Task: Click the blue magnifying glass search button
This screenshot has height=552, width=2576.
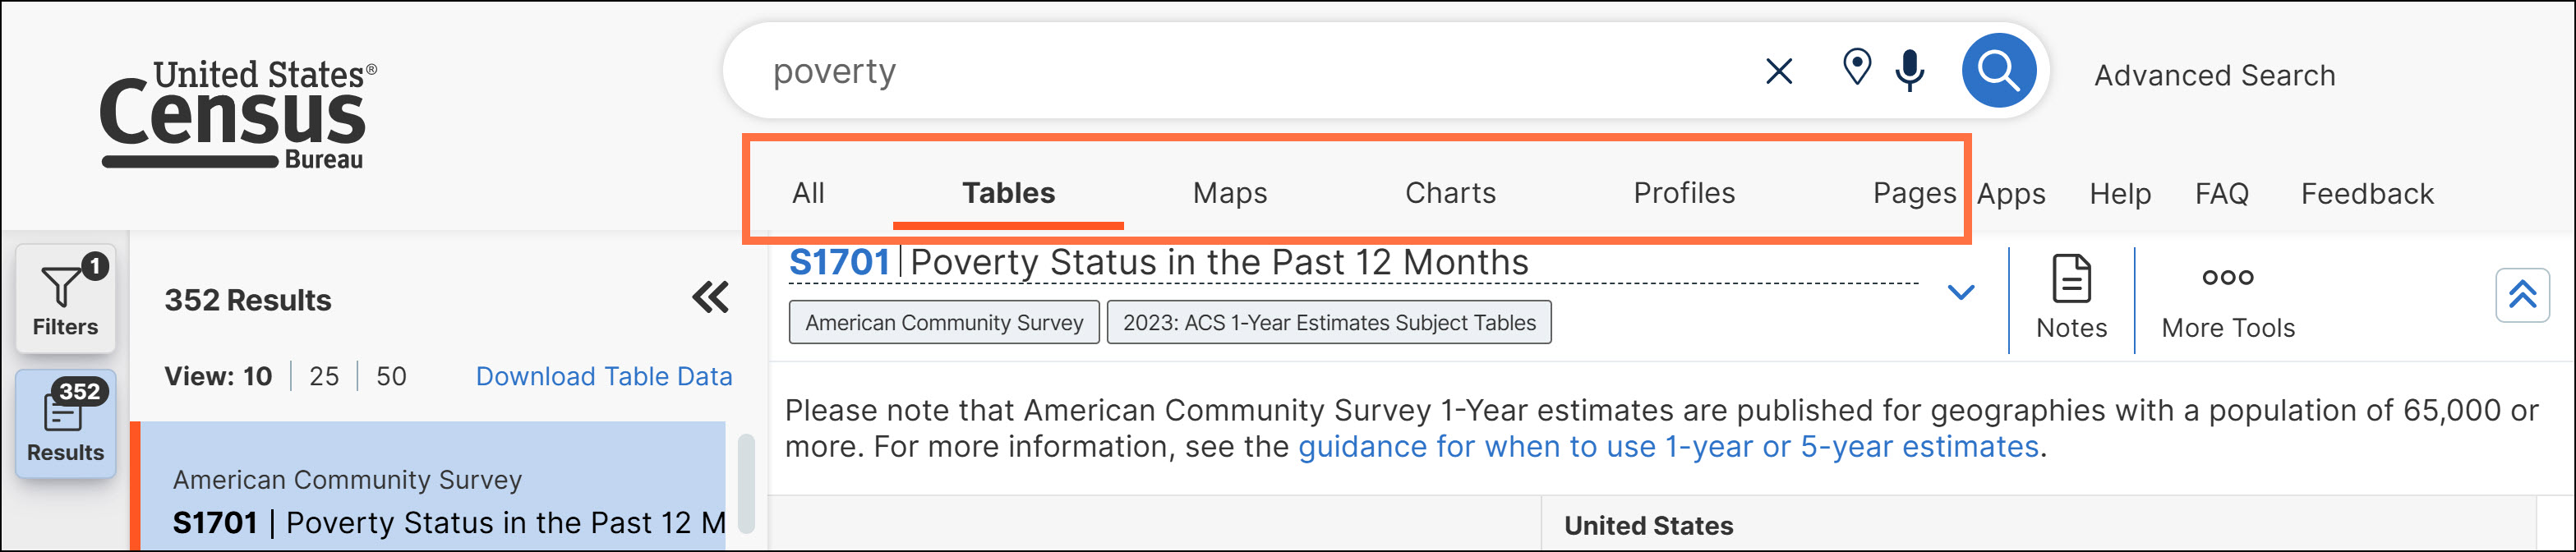Action: (1998, 71)
